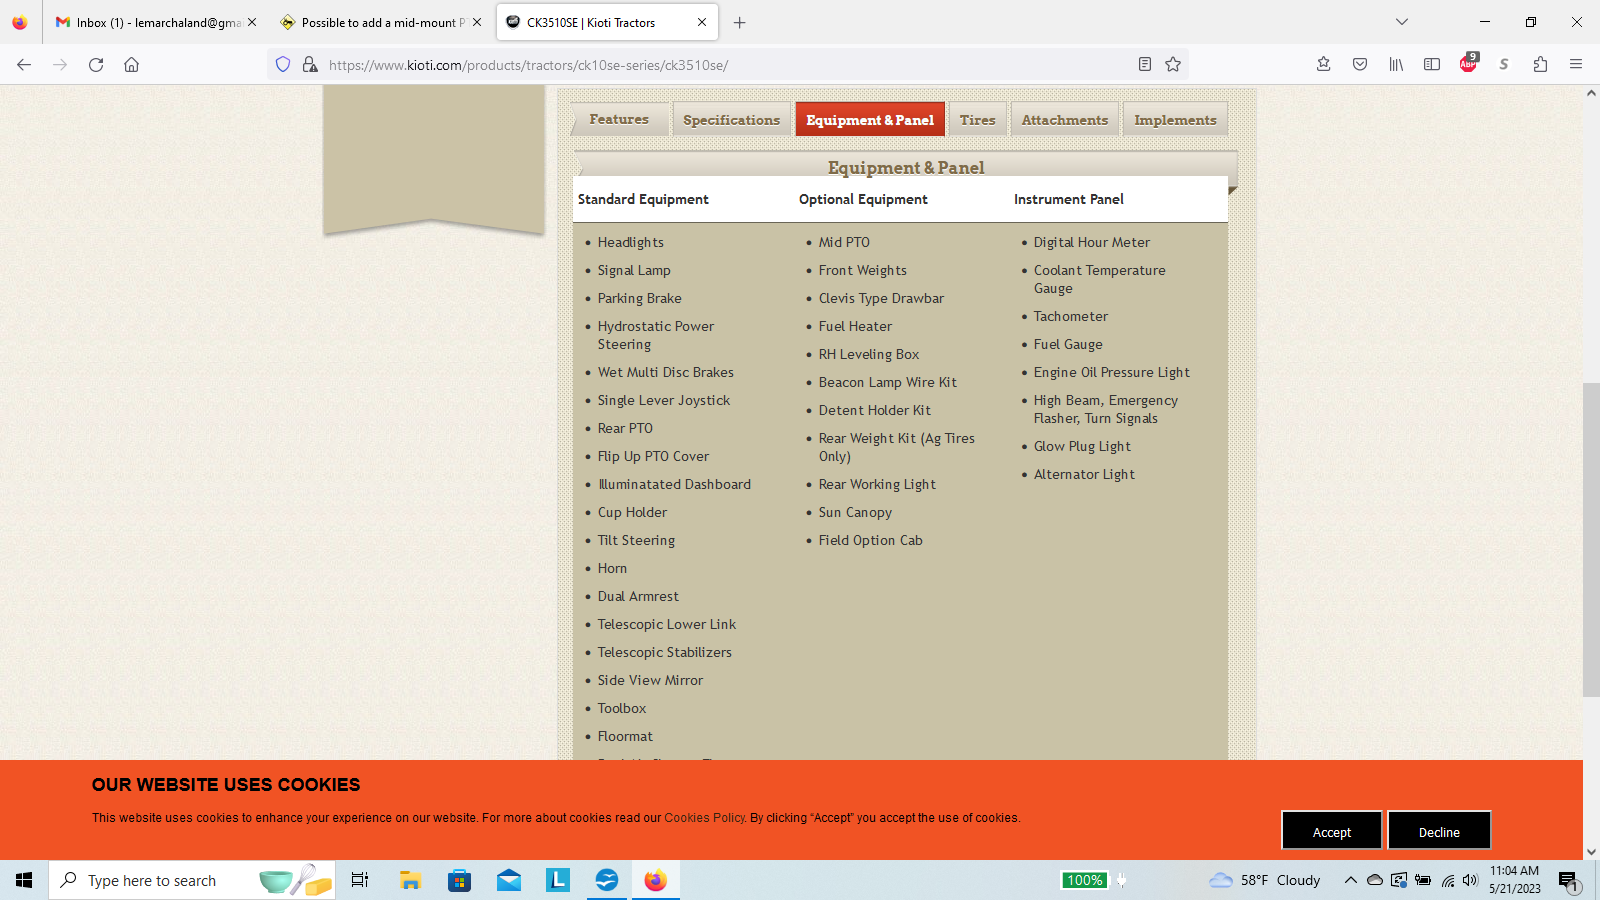Viewport: 1600px width, 900px height.
Task: Show hidden system tray icons
Action: coord(1350,880)
